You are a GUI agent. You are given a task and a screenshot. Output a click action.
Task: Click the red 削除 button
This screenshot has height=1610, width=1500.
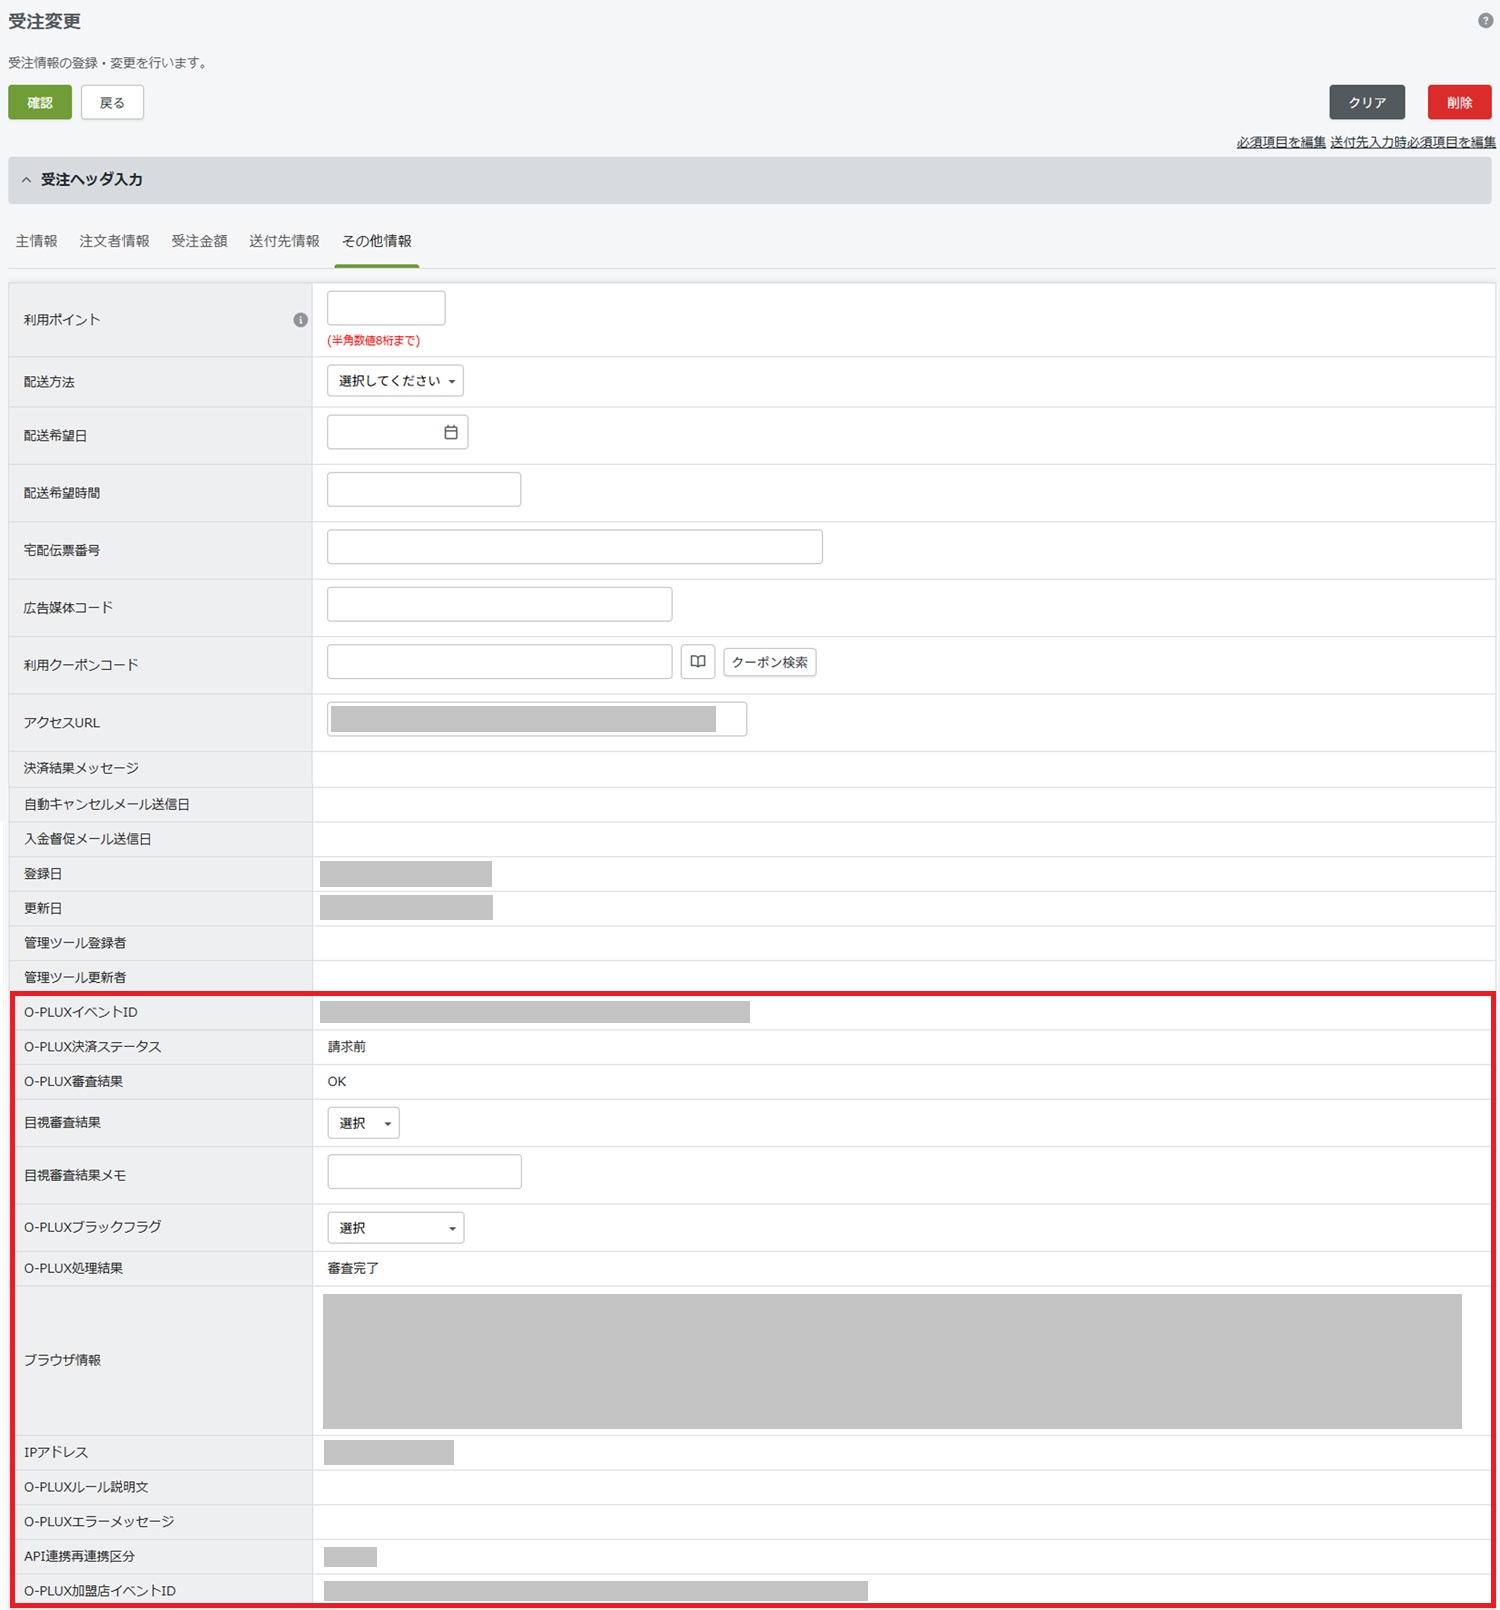1459,102
